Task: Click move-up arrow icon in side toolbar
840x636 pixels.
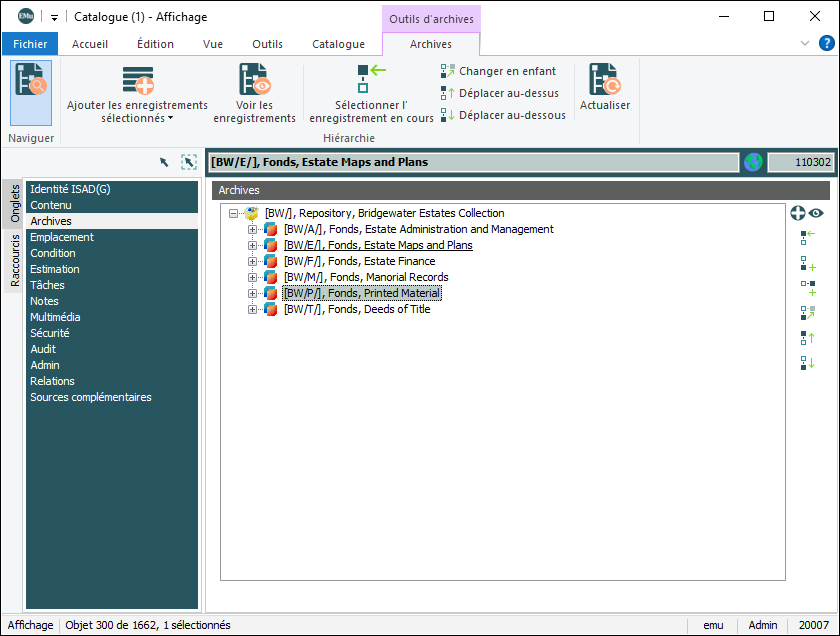Action: point(808,338)
